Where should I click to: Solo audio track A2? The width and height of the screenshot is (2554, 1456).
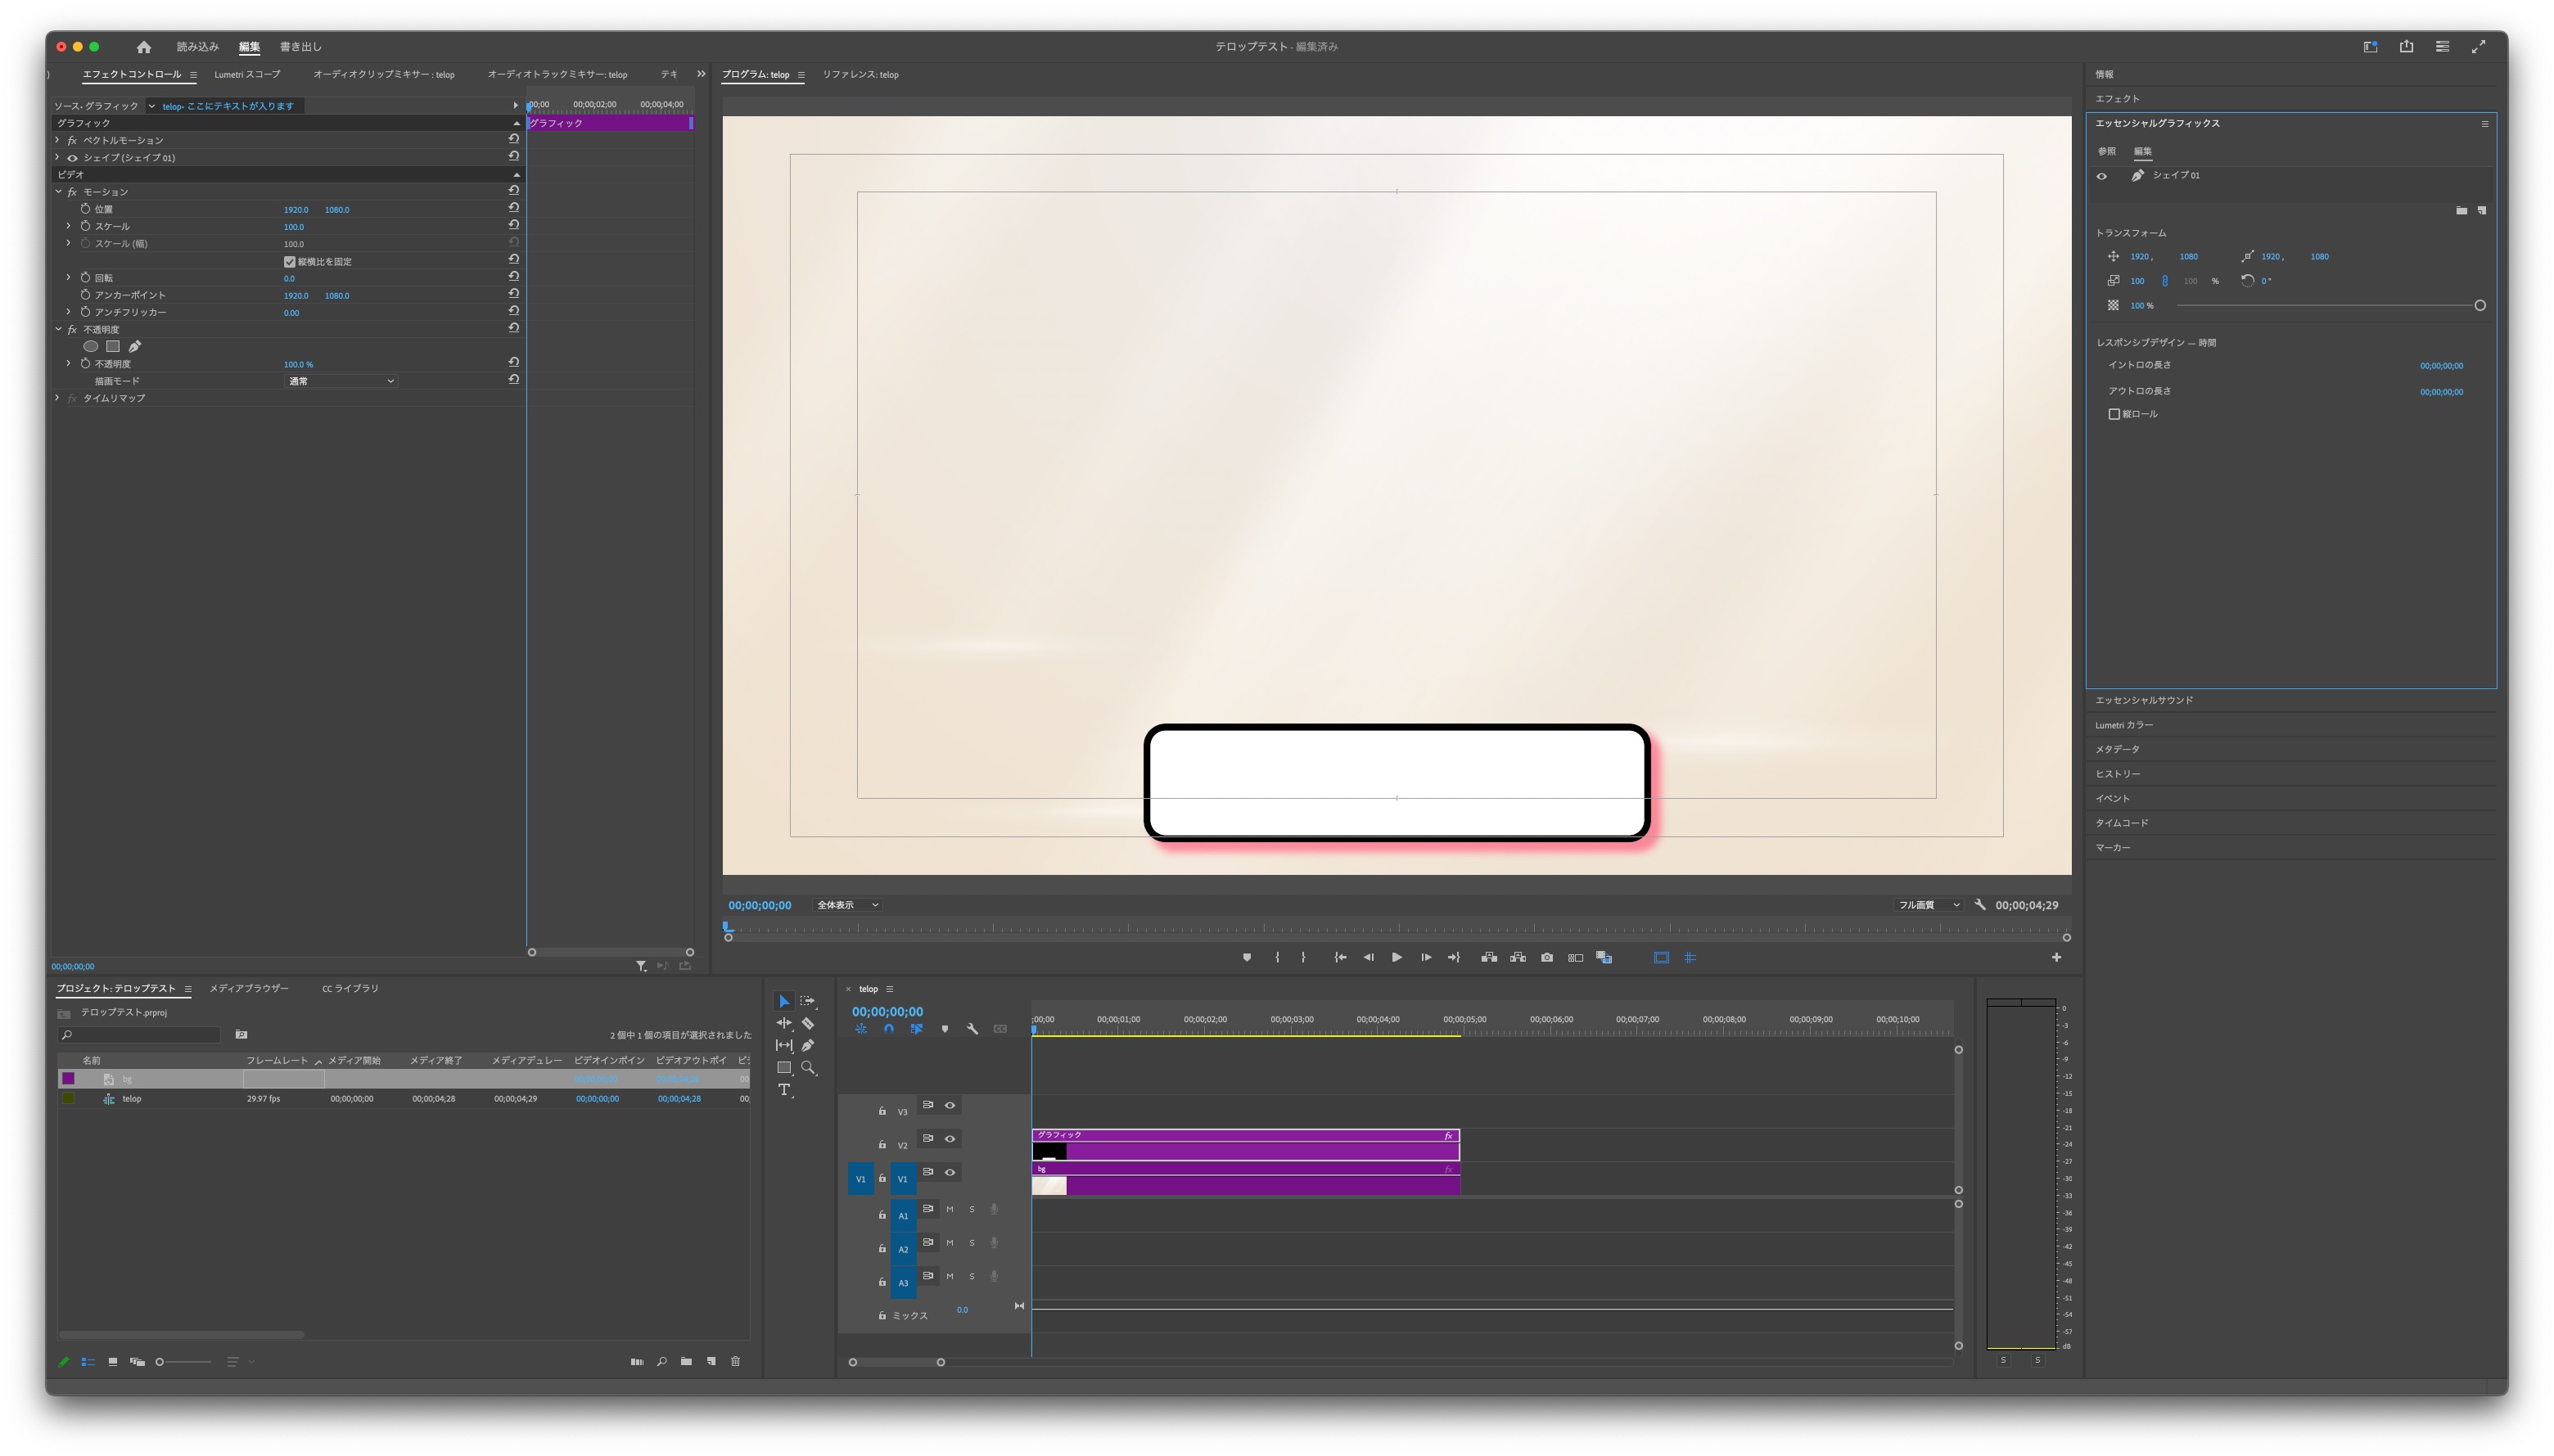pos(972,1242)
